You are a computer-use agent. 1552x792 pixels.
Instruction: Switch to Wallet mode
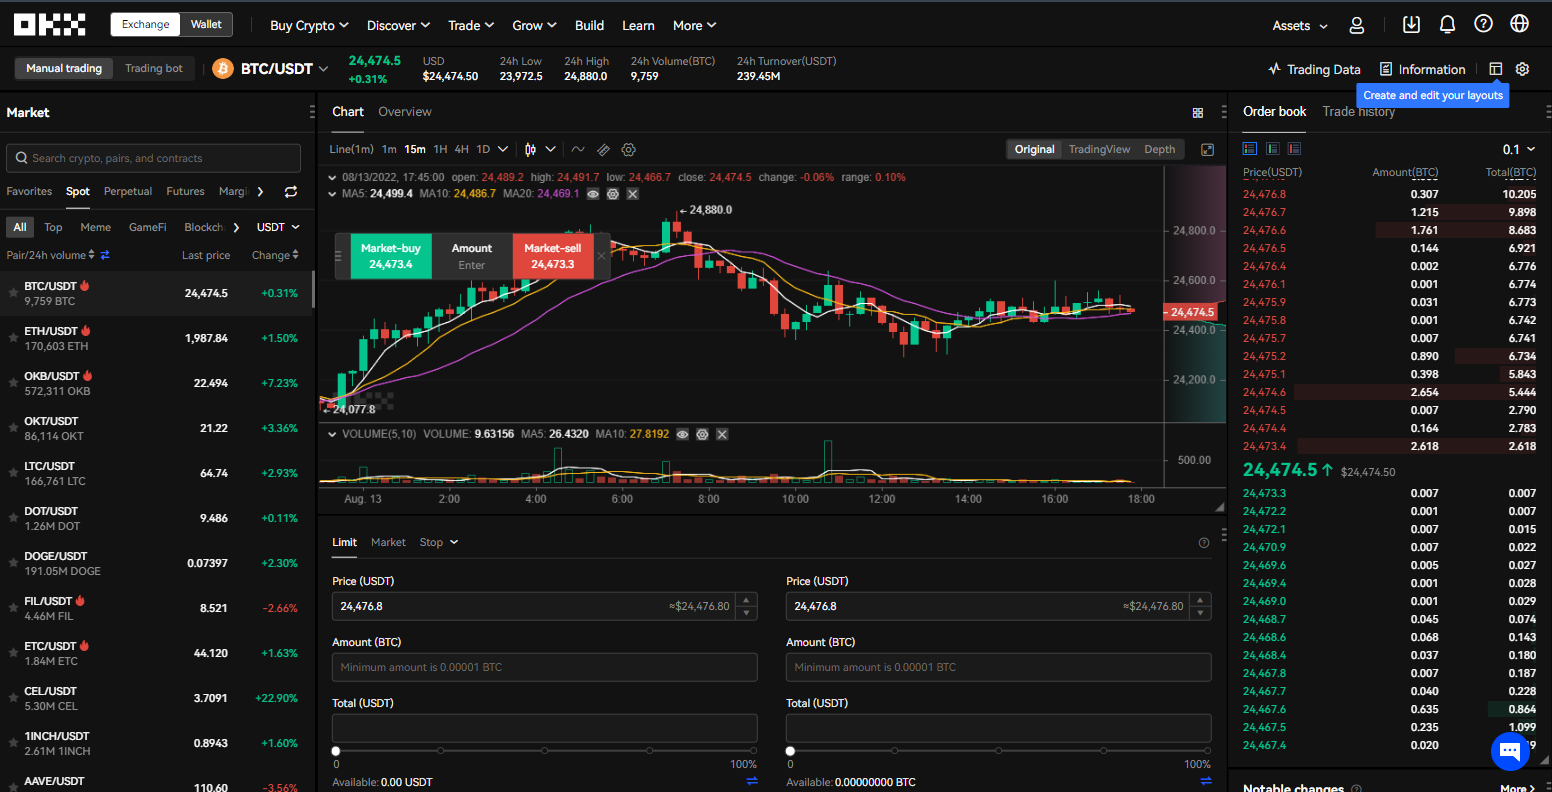point(207,24)
